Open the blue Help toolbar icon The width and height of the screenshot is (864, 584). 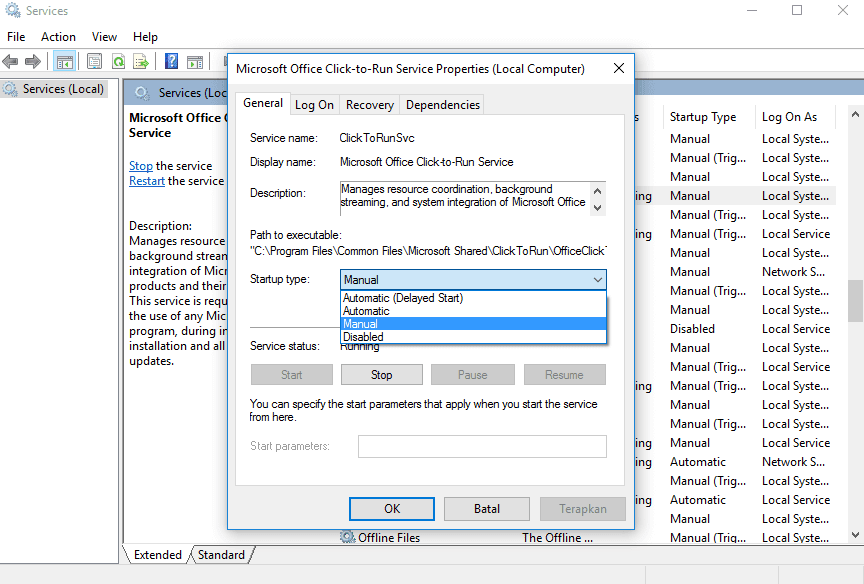(x=171, y=61)
